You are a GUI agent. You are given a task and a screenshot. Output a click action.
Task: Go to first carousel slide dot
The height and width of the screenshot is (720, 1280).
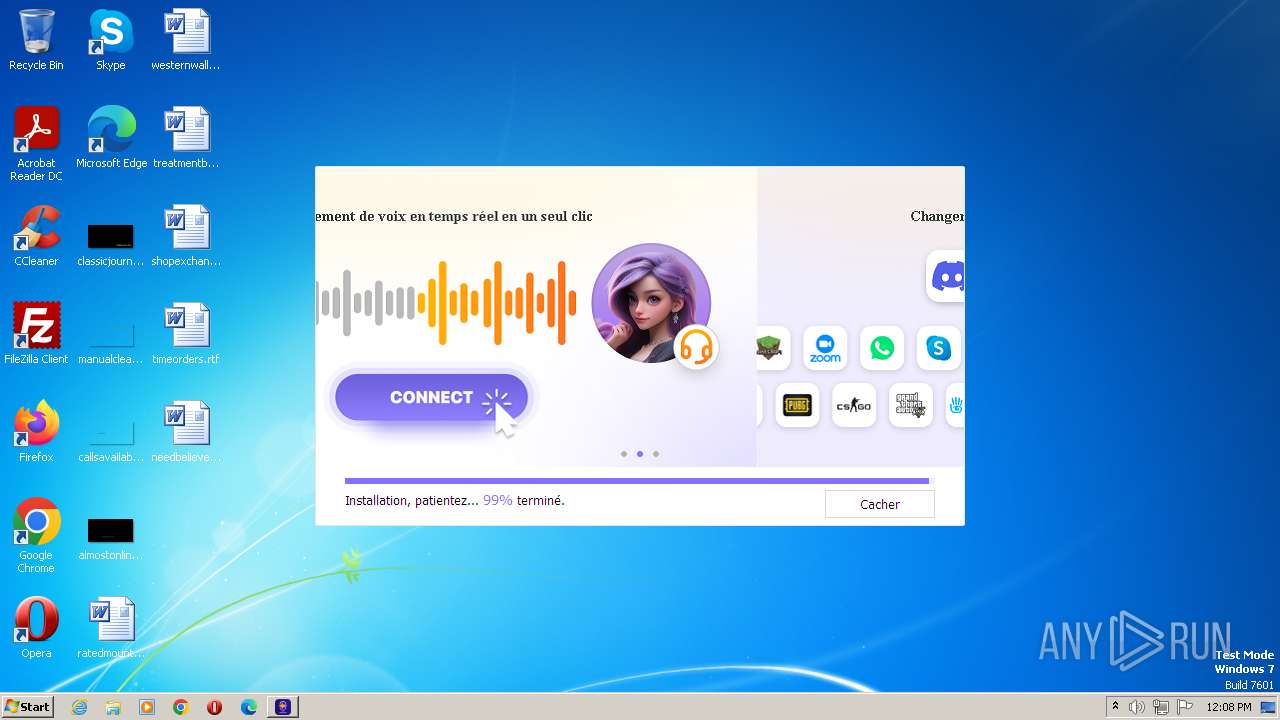pos(624,454)
